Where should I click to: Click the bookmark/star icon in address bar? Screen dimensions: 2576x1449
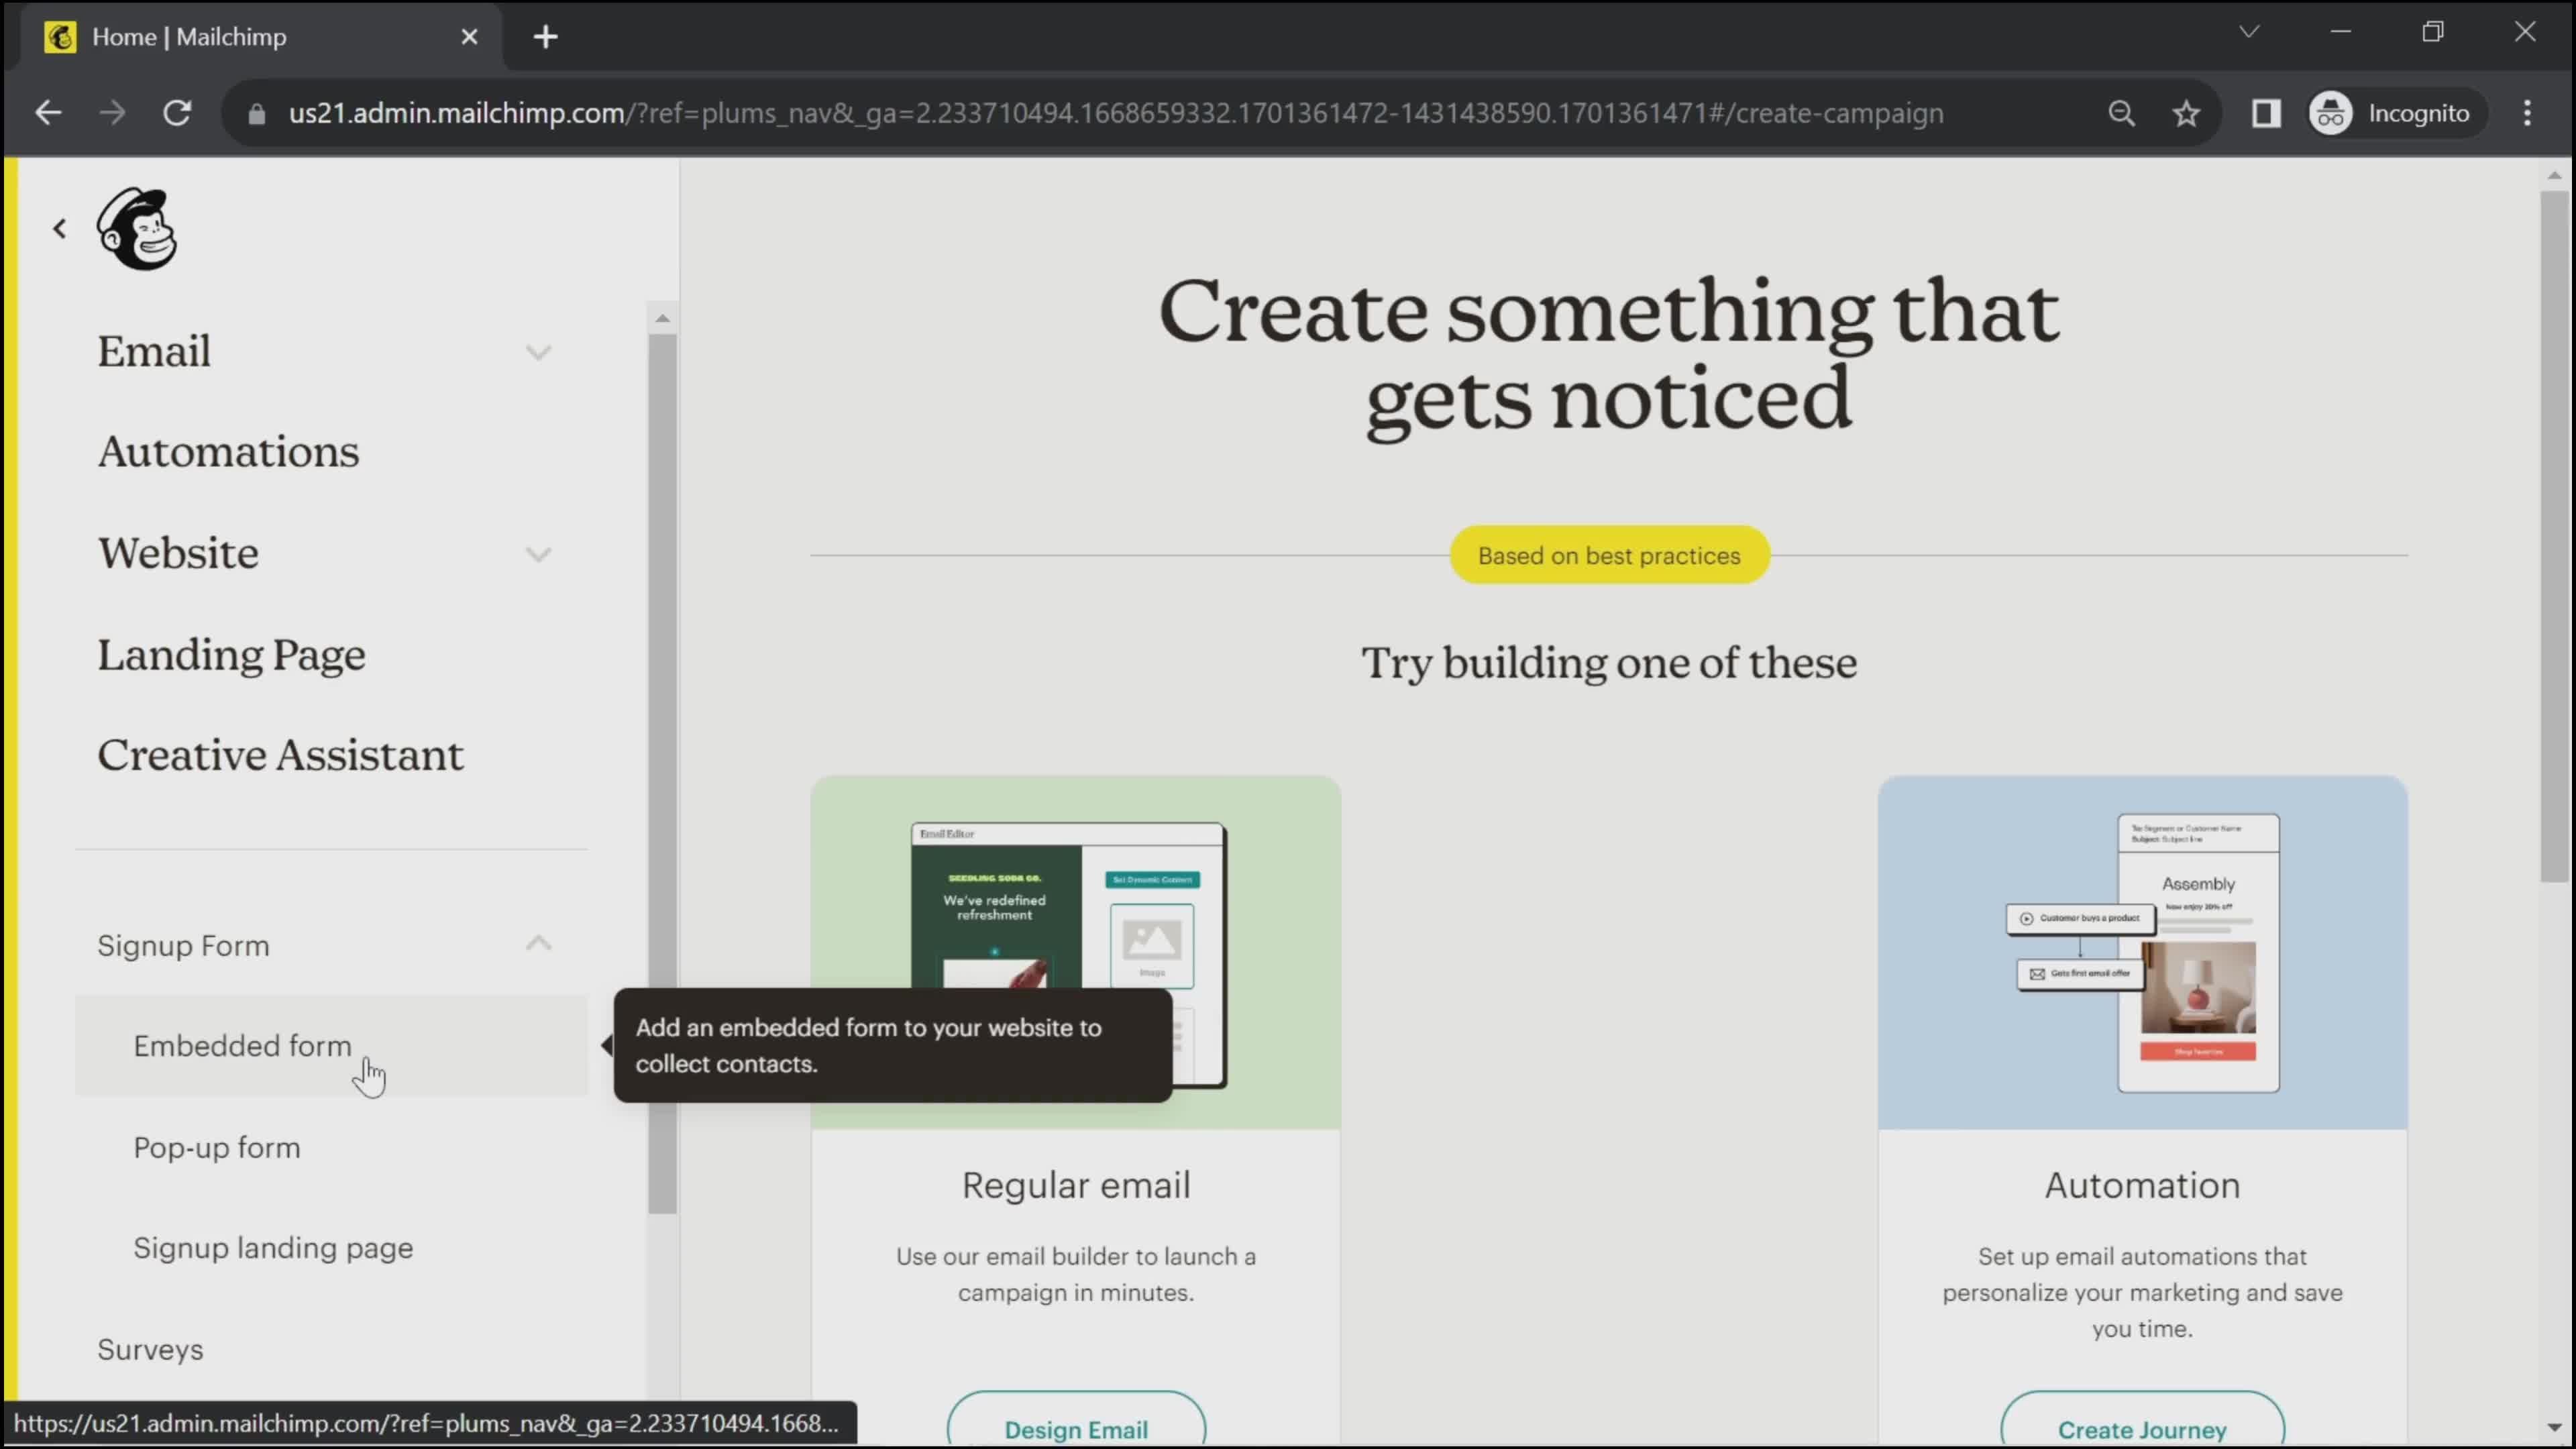pyautogui.click(x=2188, y=111)
